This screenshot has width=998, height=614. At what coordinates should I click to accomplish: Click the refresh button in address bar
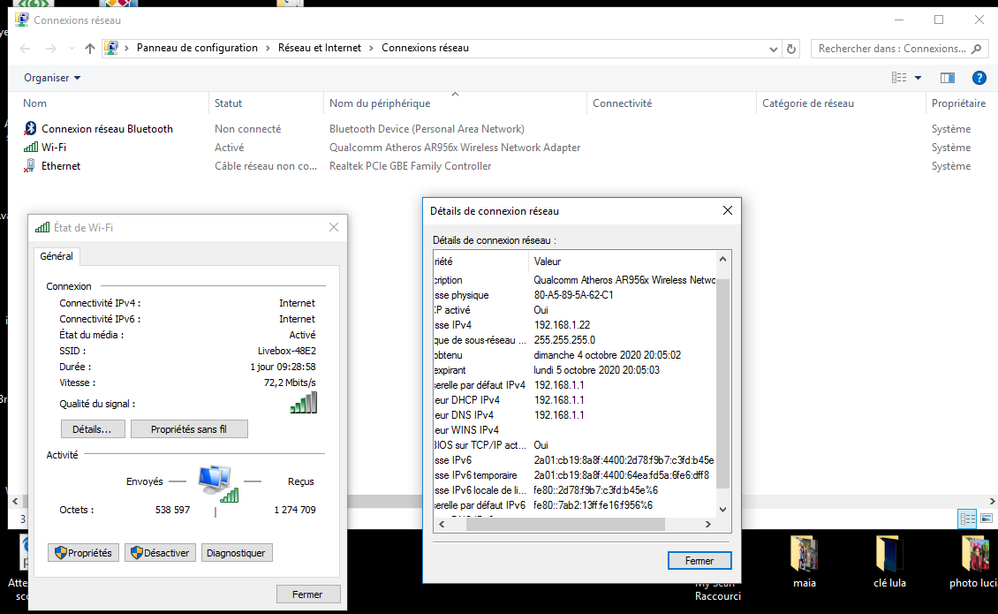click(x=792, y=48)
